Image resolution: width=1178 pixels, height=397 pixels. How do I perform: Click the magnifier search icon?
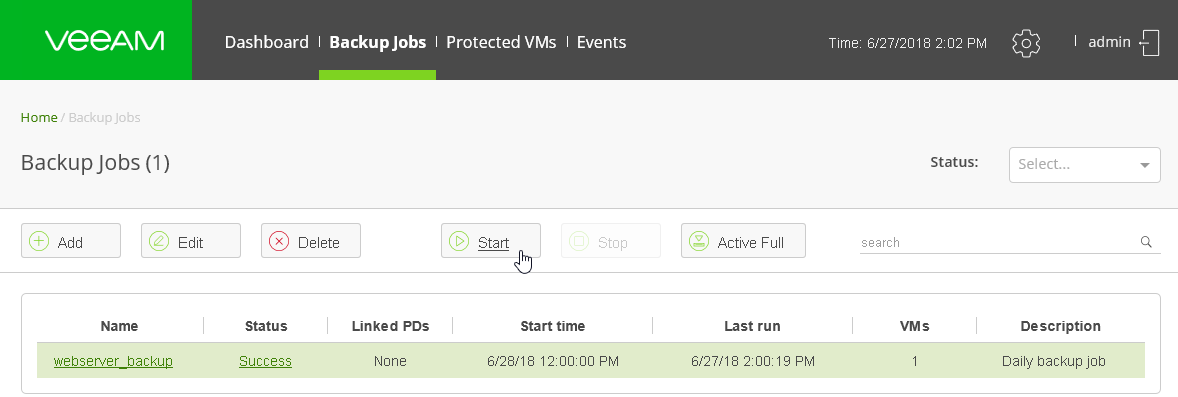tap(1146, 242)
